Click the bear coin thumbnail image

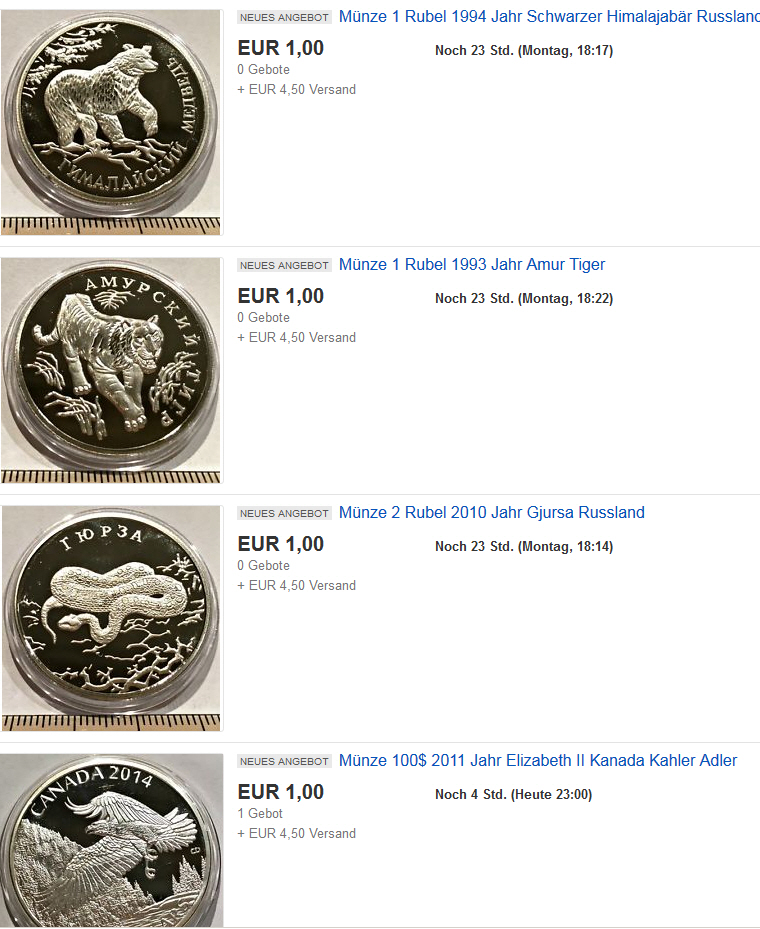(x=111, y=122)
